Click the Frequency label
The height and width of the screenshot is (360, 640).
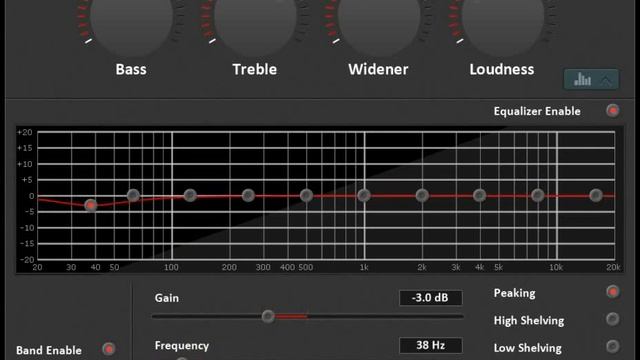pyautogui.click(x=182, y=346)
